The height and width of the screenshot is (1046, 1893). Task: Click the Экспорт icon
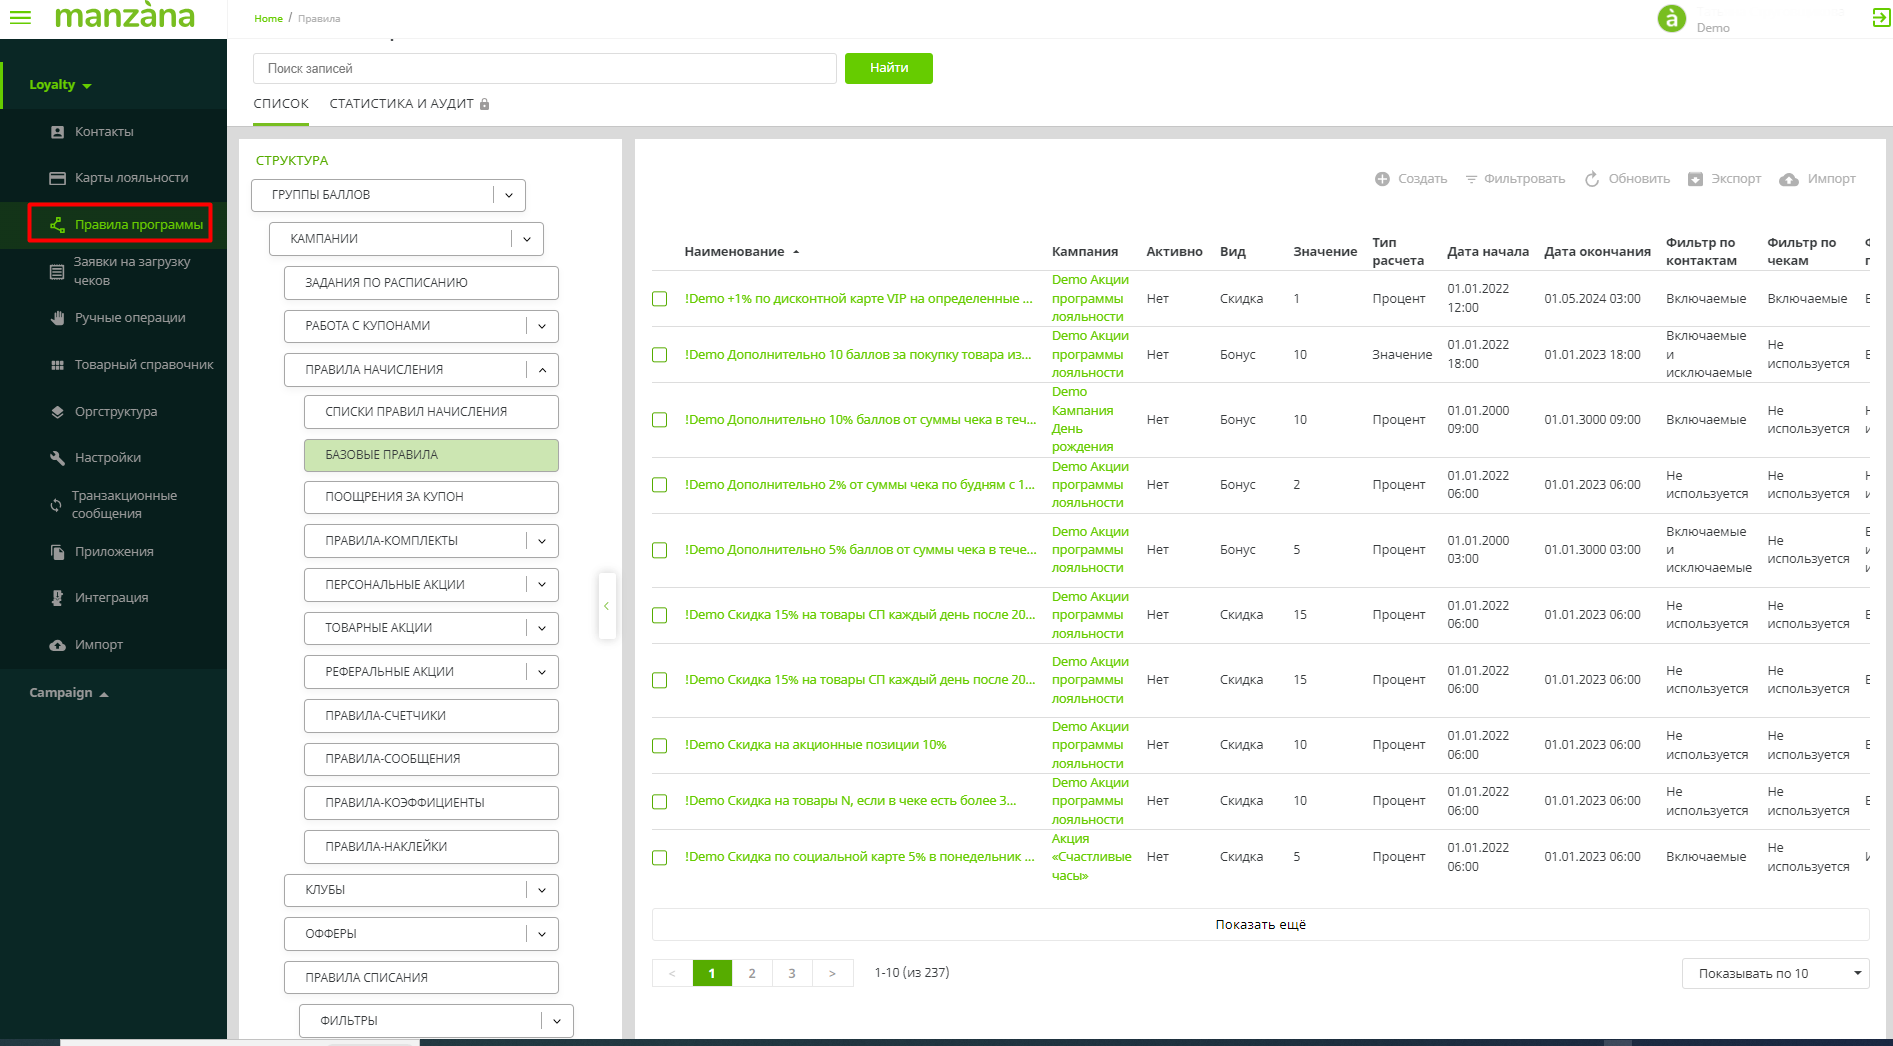click(x=1695, y=179)
